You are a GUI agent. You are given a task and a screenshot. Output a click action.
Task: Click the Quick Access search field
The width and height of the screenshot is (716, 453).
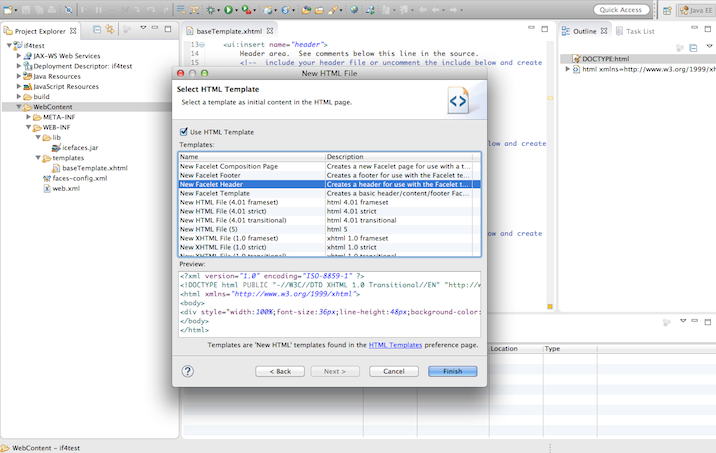pyautogui.click(x=621, y=10)
